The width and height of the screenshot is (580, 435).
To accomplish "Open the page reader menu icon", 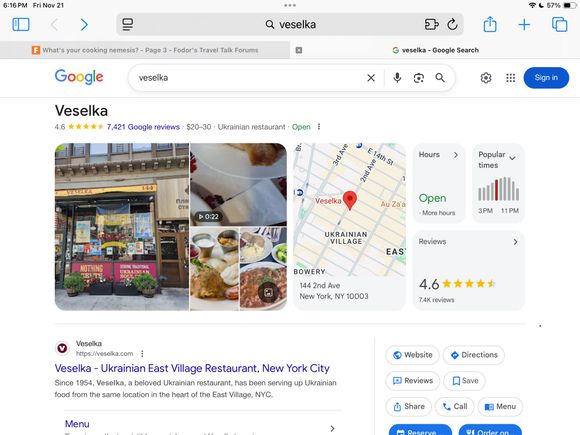I will [x=128, y=25].
